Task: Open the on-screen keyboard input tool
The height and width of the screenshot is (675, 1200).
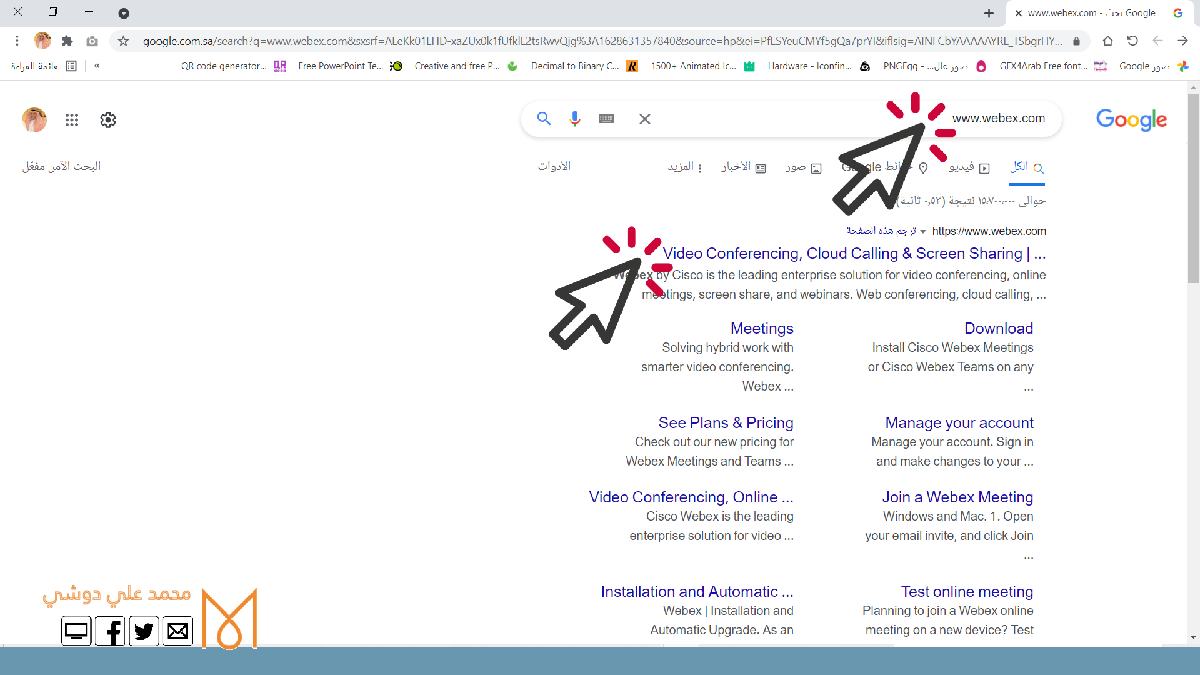Action: point(606,119)
